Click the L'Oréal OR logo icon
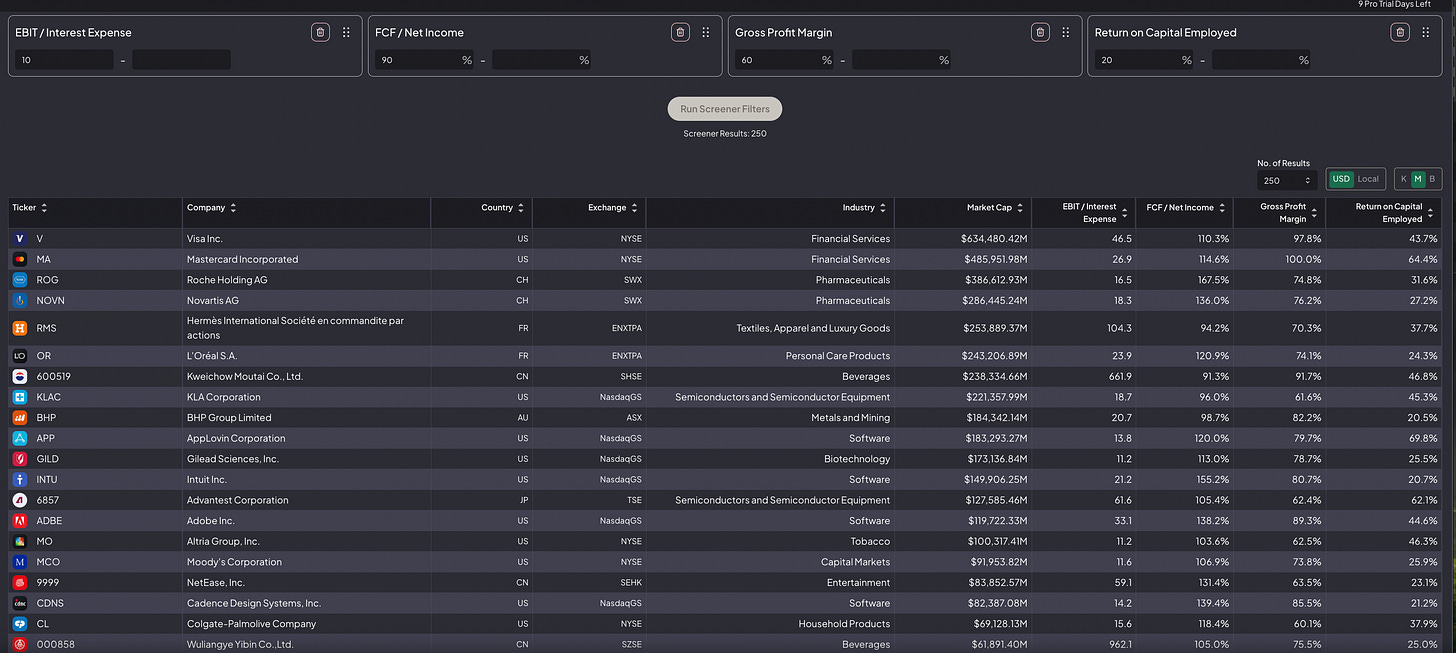The width and height of the screenshot is (1456, 653). coord(20,356)
